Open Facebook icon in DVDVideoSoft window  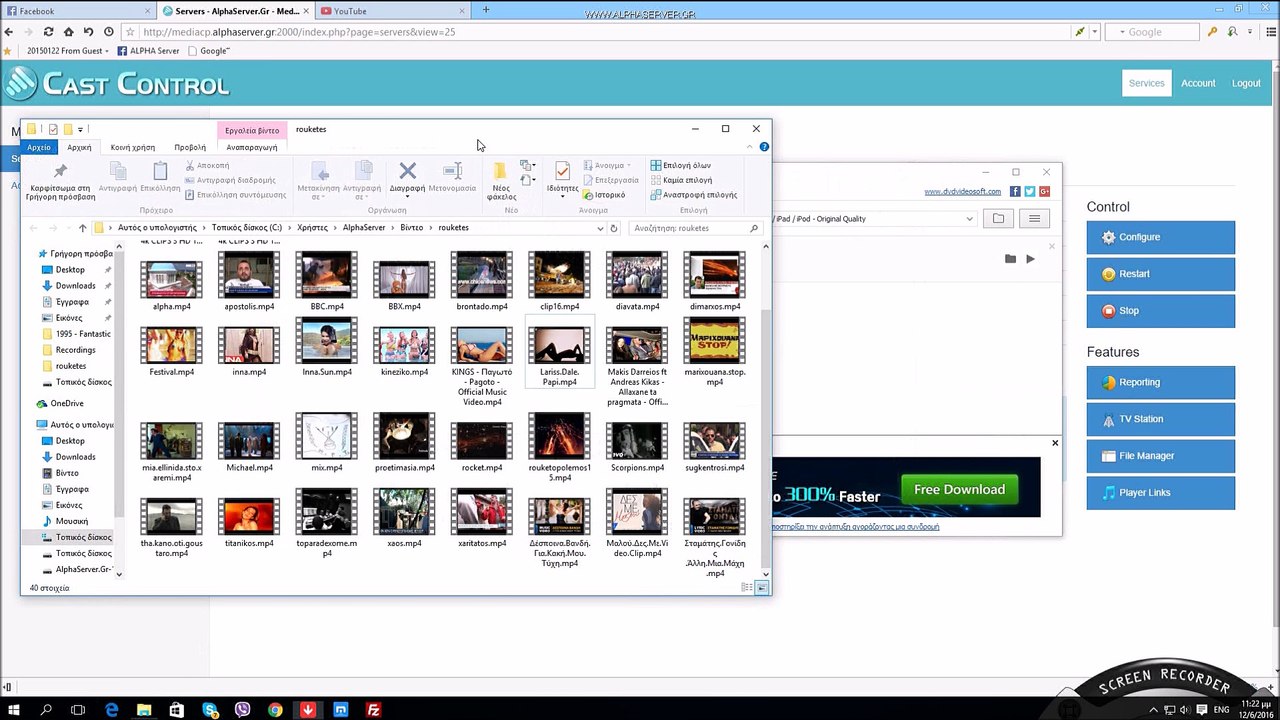pyautogui.click(x=1015, y=191)
